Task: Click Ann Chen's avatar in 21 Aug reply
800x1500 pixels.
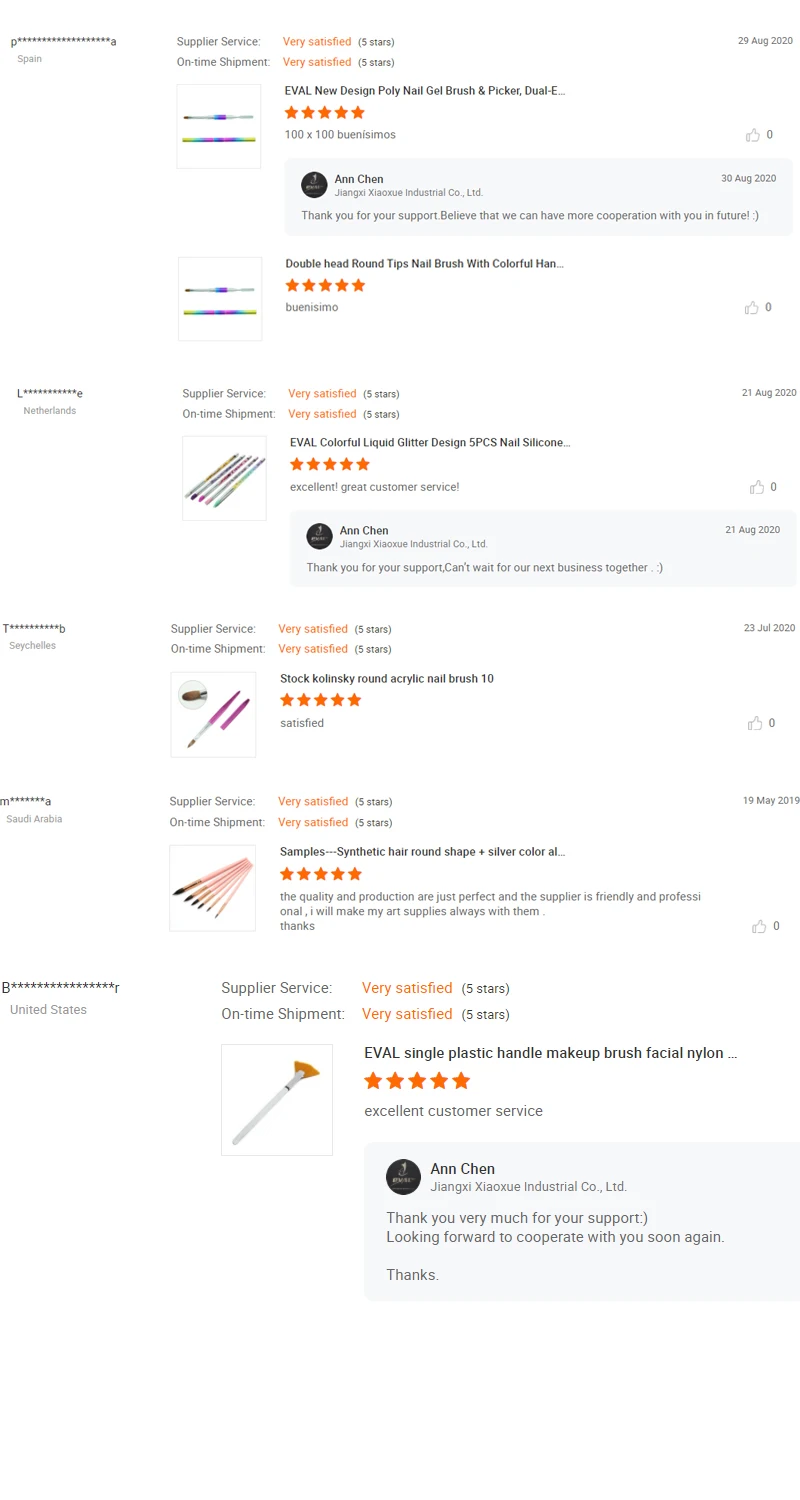Action: pos(319,536)
